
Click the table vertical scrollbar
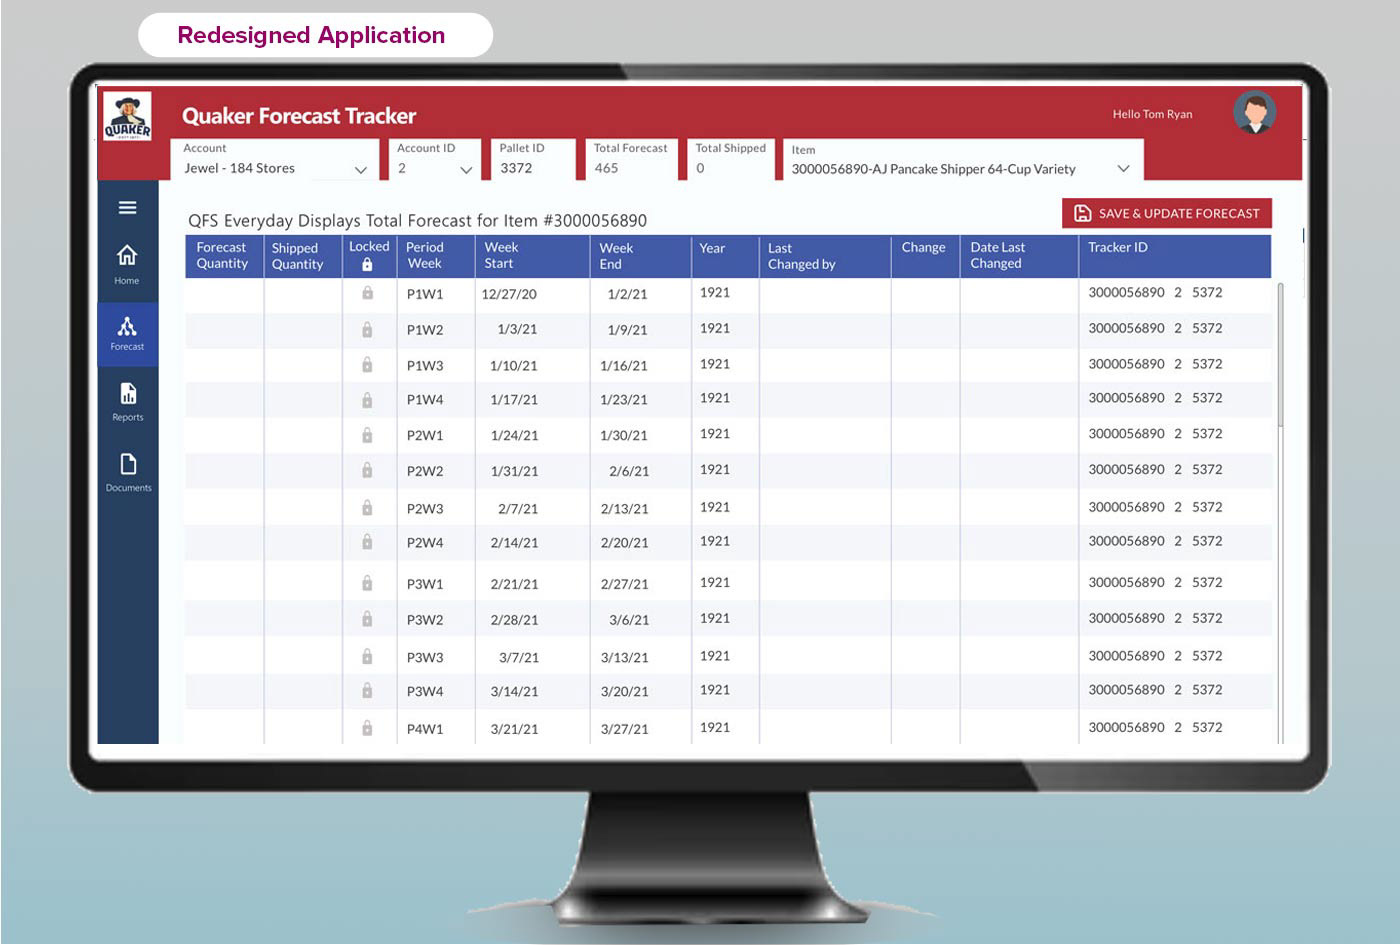[x=1280, y=354]
